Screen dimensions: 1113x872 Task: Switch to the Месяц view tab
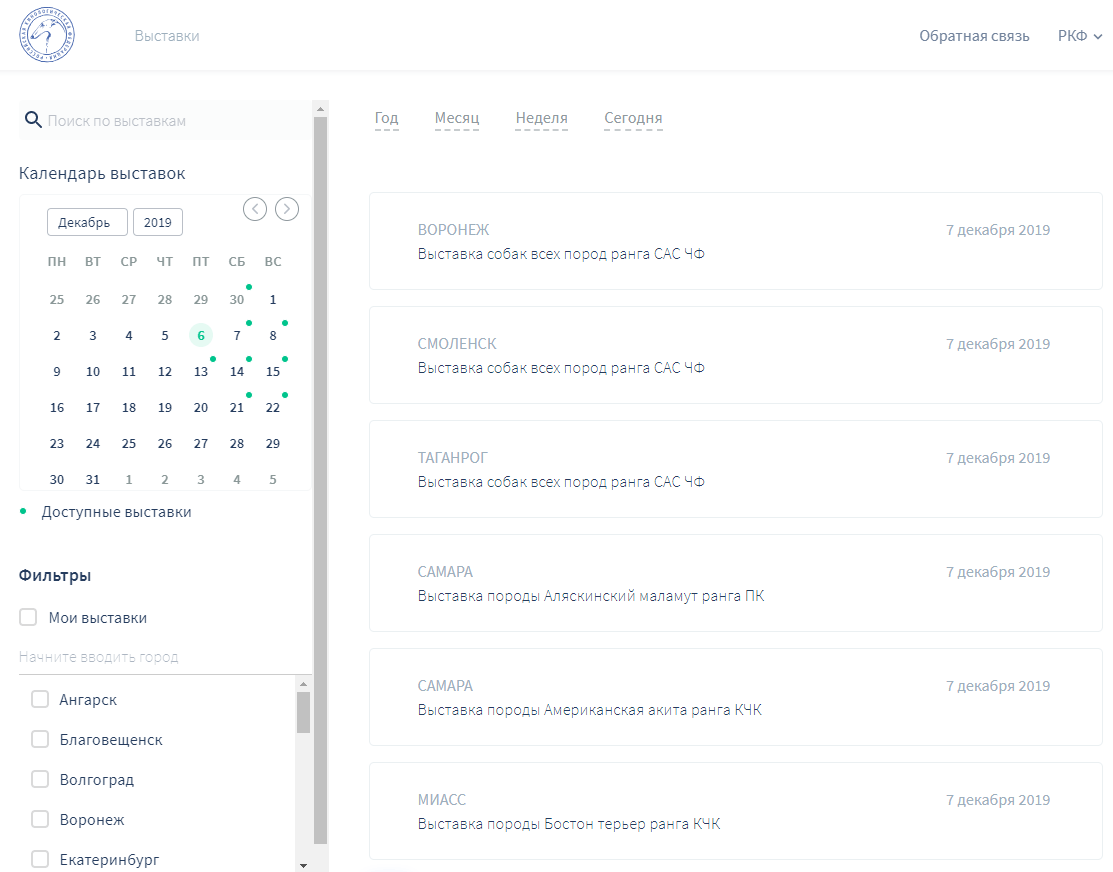coord(457,118)
